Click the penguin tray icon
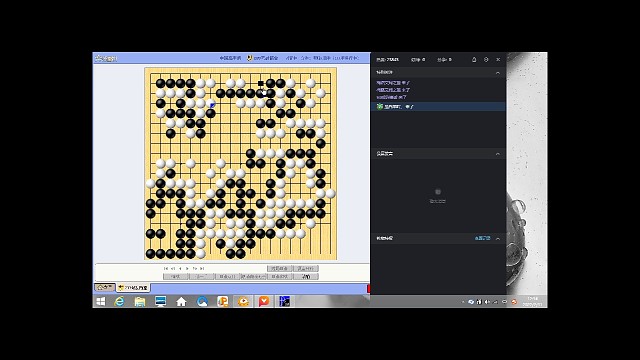The width and height of the screenshot is (640, 360). 479,302
